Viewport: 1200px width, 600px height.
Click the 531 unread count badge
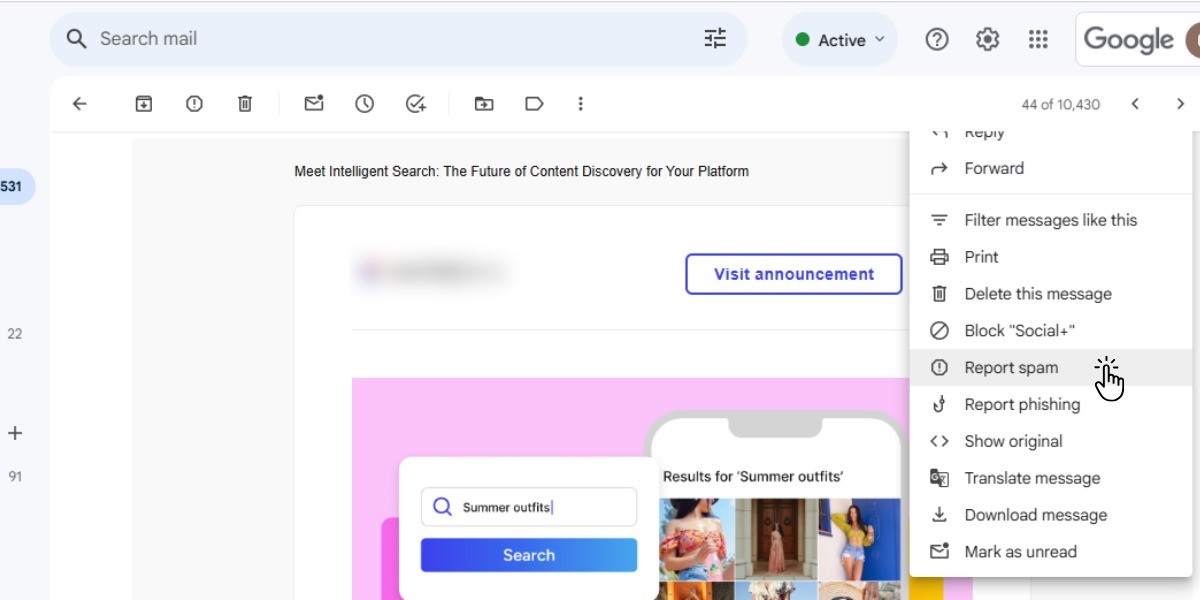[x=13, y=187]
